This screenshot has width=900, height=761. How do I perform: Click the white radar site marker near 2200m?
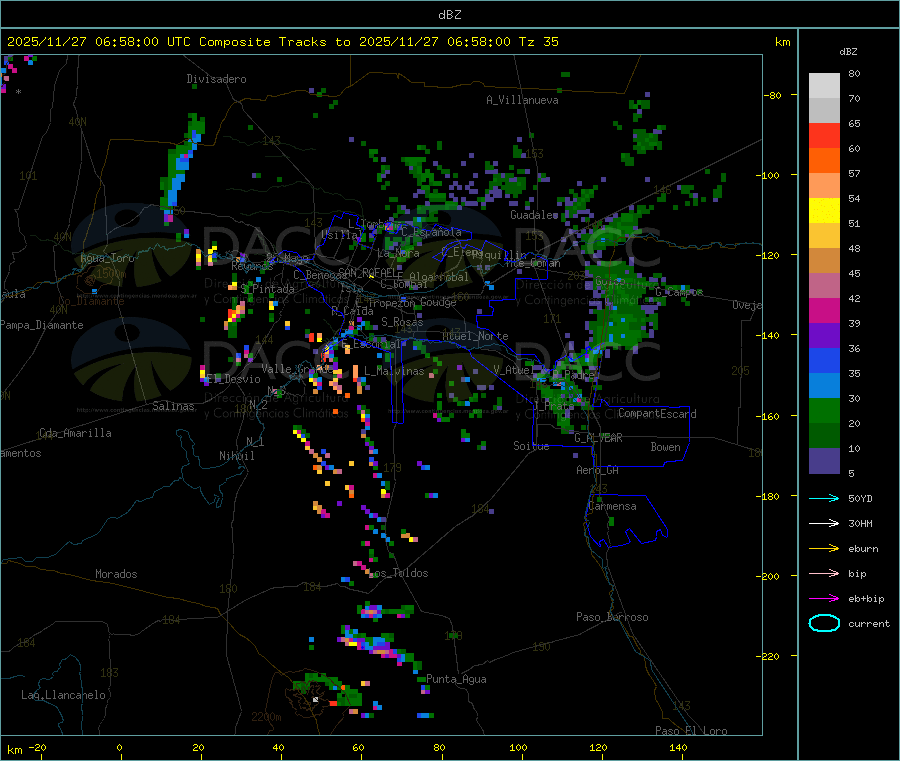[x=315, y=700]
